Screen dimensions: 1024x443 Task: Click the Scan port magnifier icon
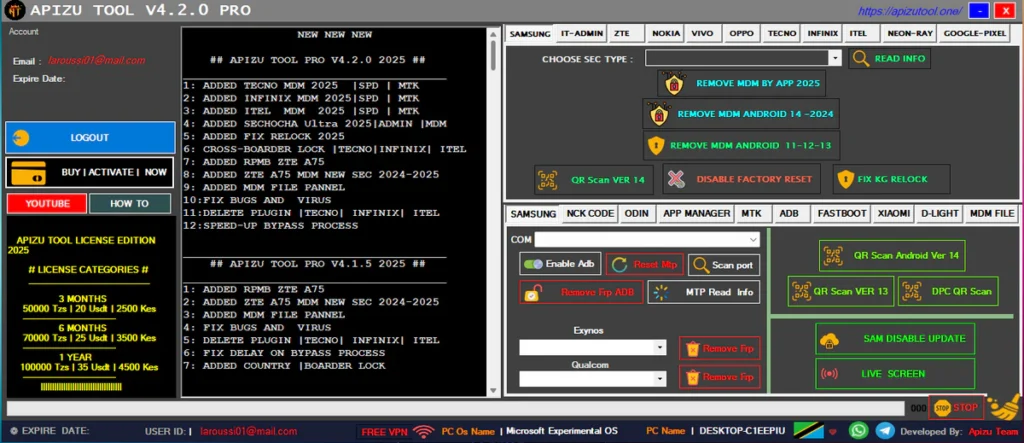[701, 265]
